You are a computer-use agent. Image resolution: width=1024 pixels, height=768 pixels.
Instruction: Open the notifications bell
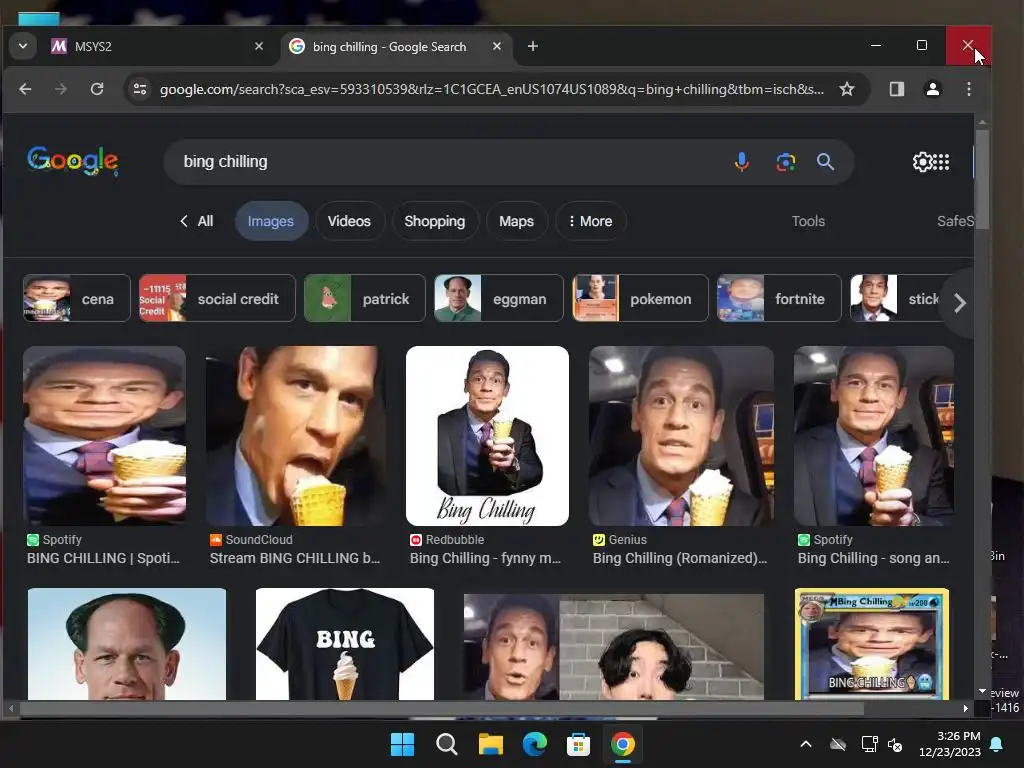pos(997,744)
